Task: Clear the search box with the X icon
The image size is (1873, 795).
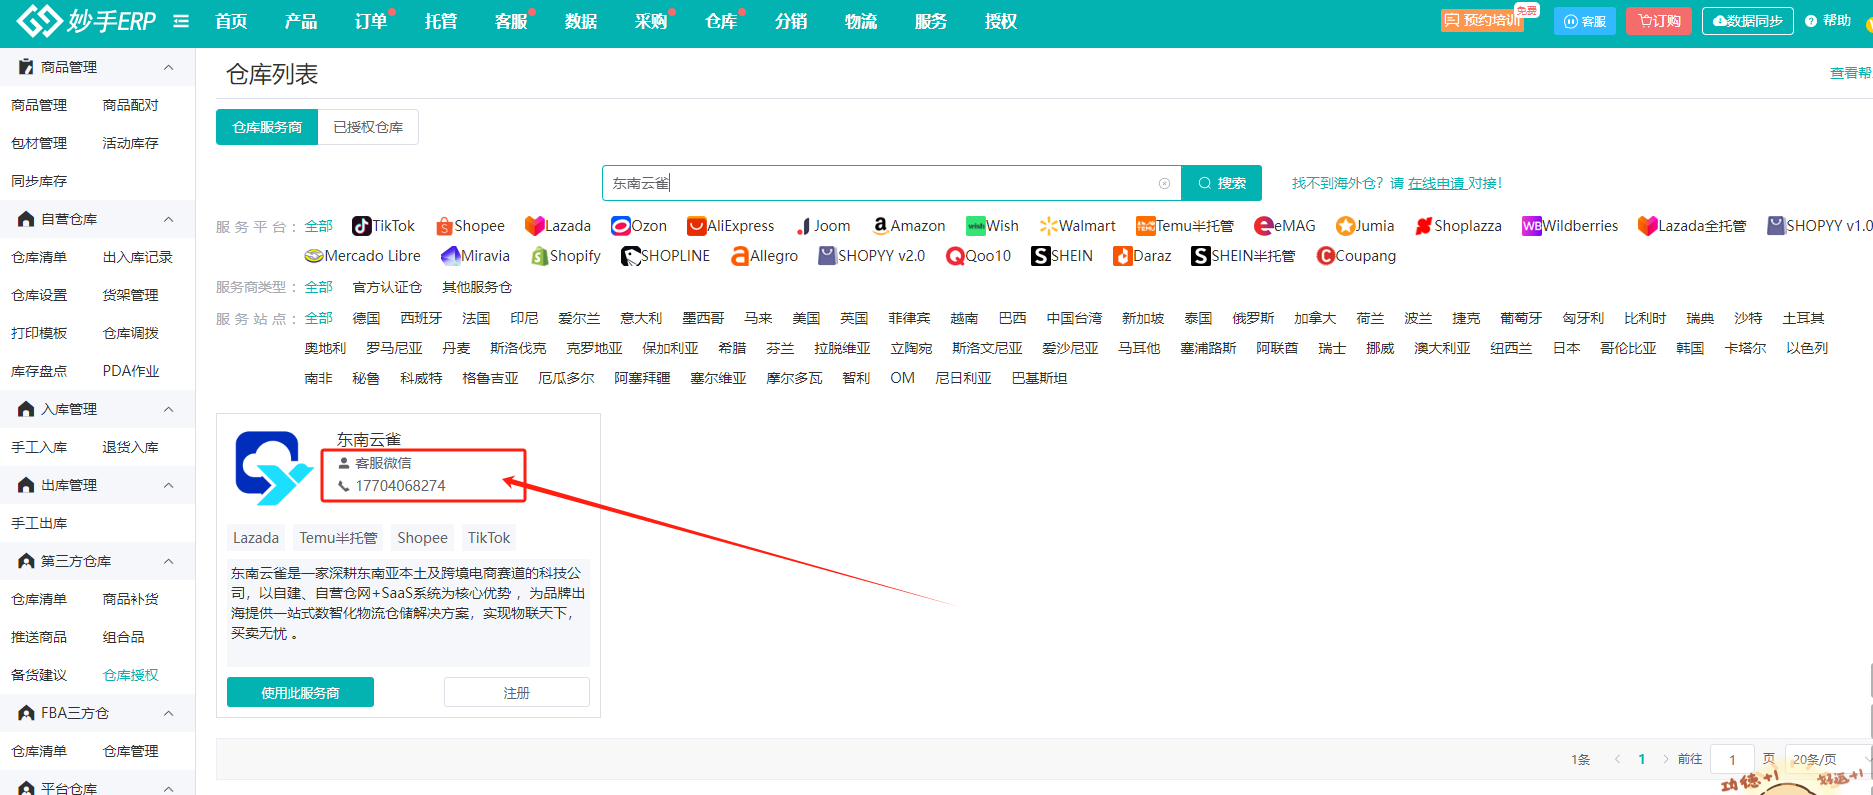Action: pos(1164,183)
